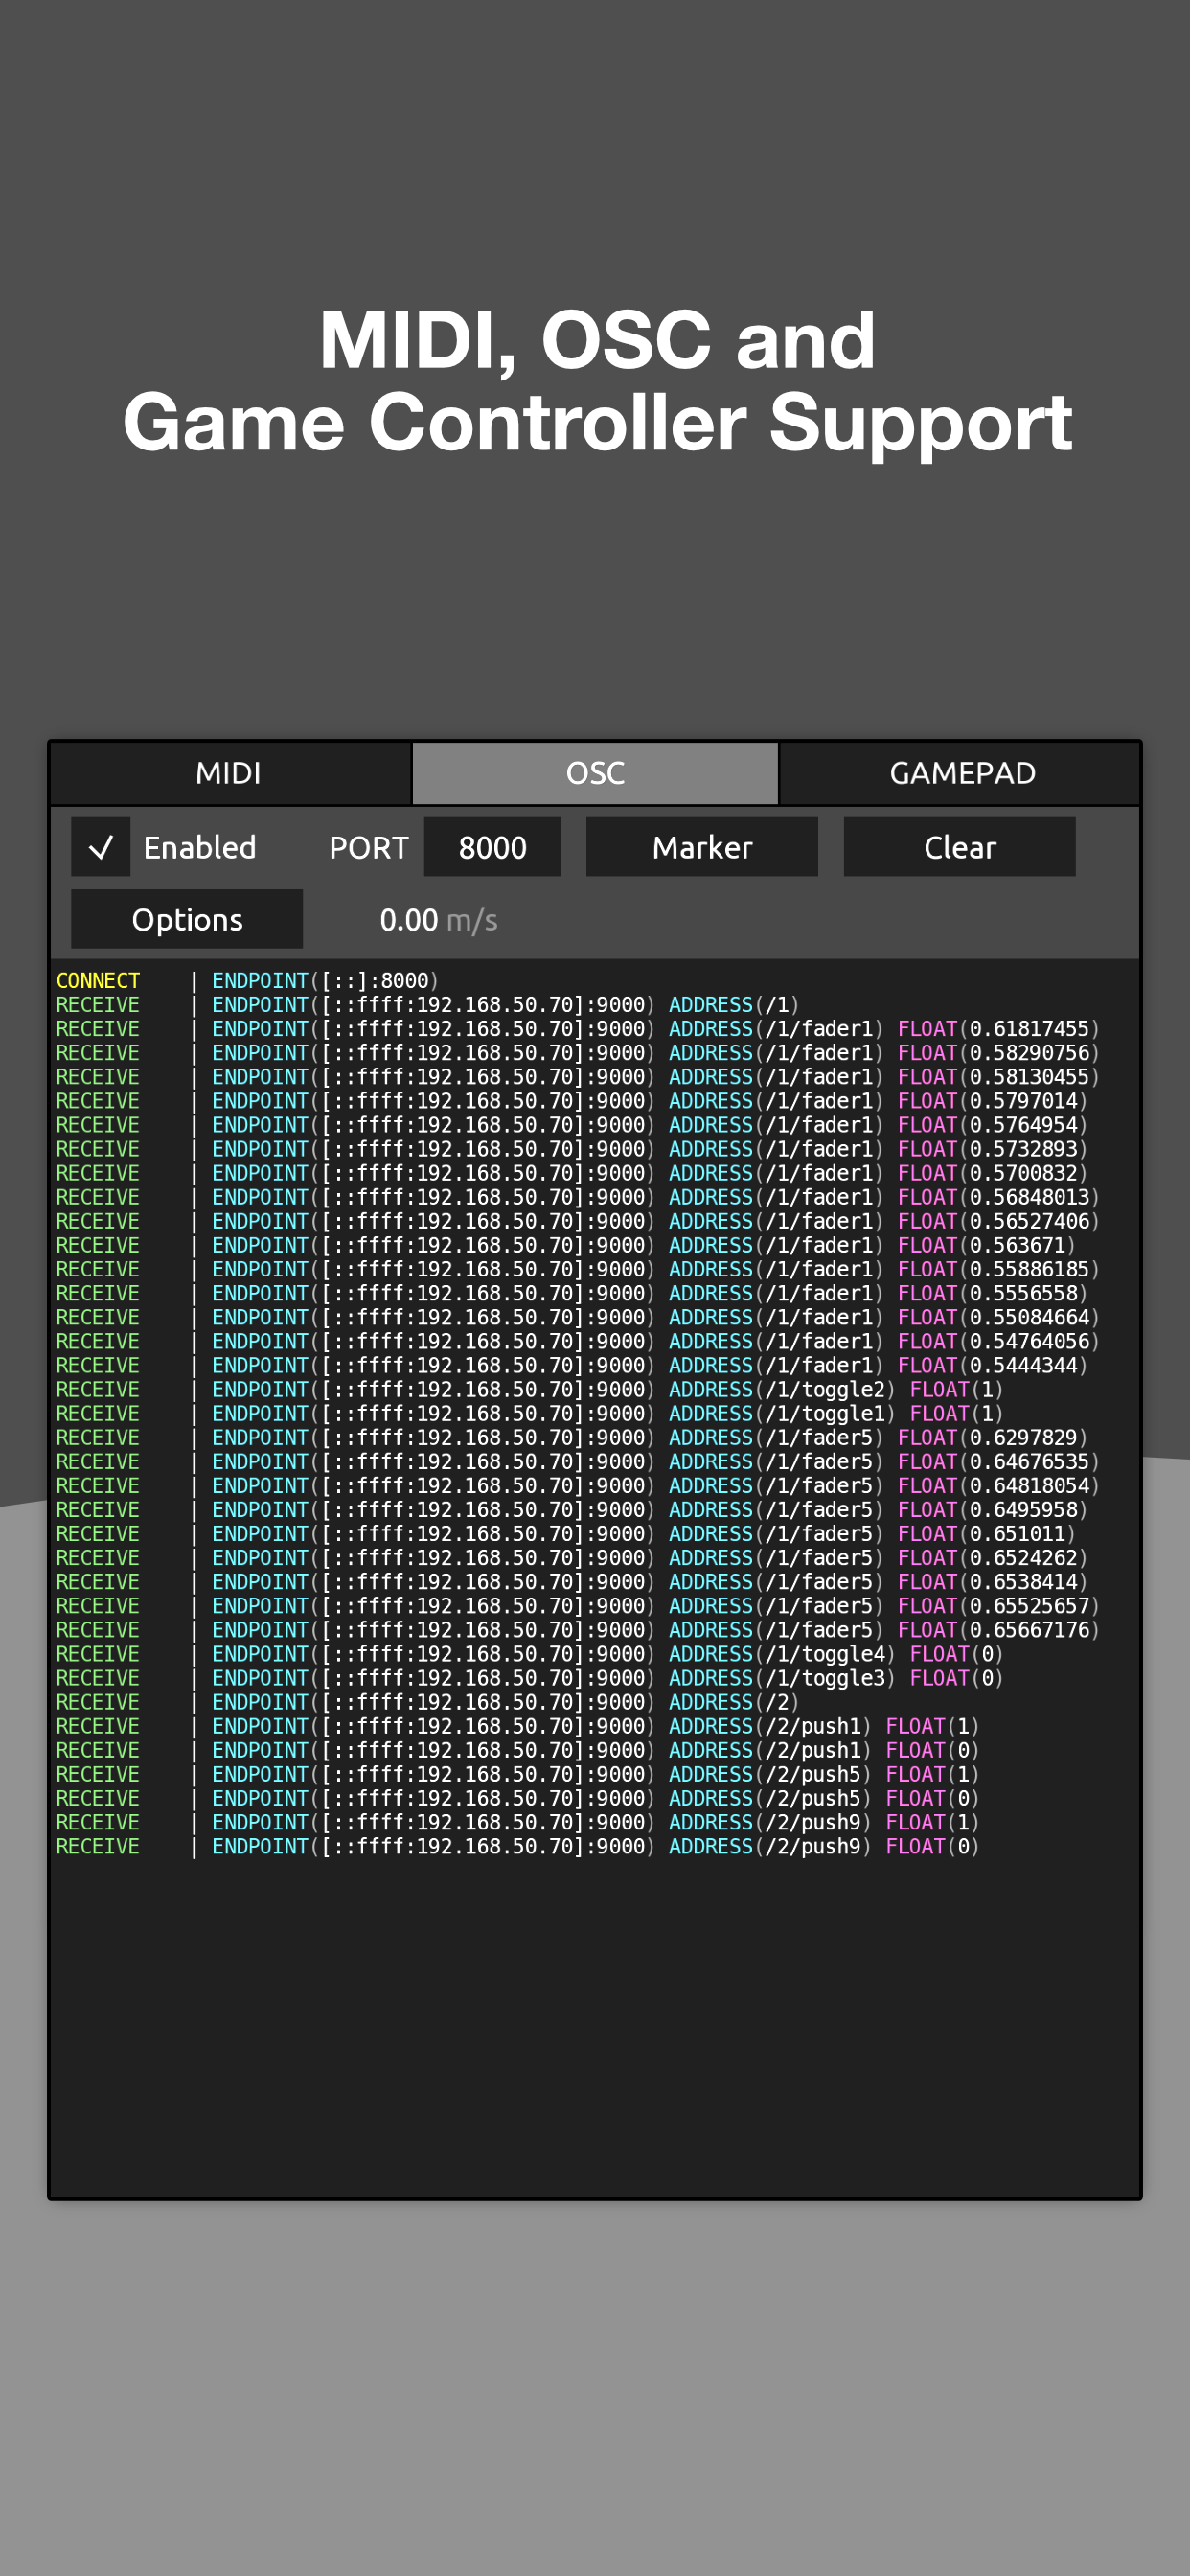1190x2576 pixels.
Task: Click the /2/push5 FLOAT(1) row
Action: pyautogui.click(x=517, y=1773)
